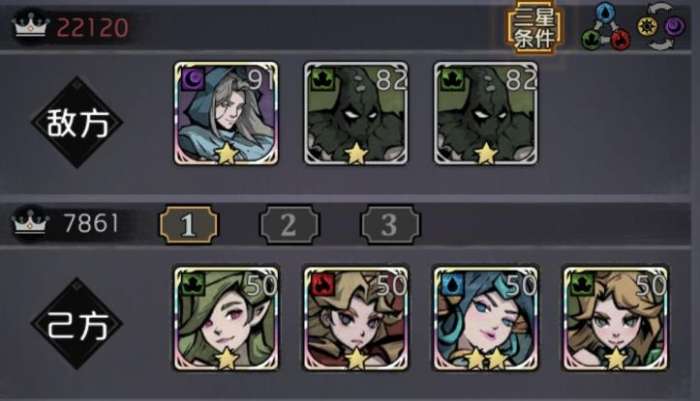
Task: Click the crown icon beside 7861
Action: click(30, 221)
